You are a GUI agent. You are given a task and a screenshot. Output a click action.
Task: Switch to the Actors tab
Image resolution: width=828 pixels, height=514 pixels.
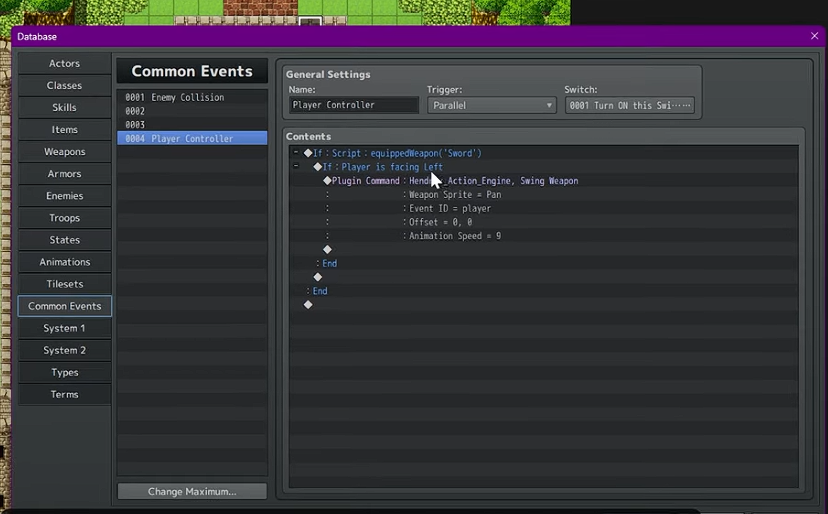pyautogui.click(x=65, y=63)
